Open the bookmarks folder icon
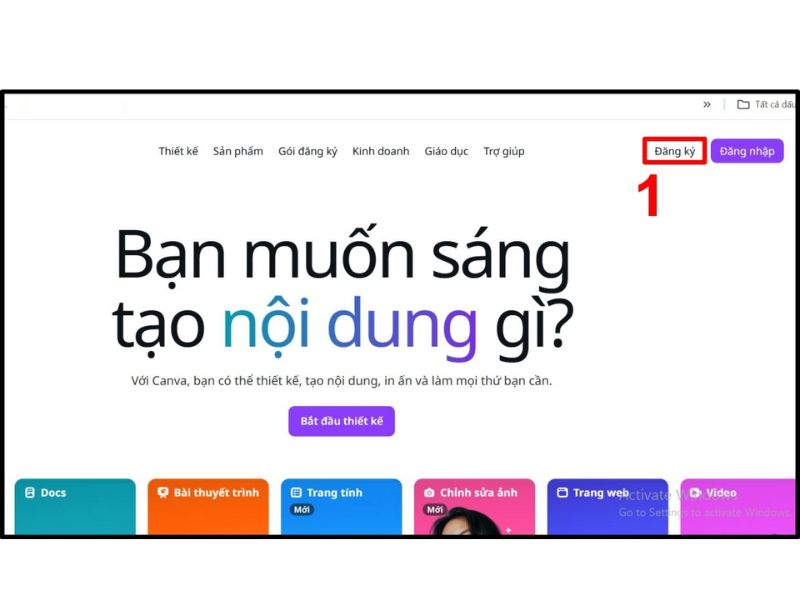Screen dimensions: 800x600 pyautogui.click(x=741, y=103)
